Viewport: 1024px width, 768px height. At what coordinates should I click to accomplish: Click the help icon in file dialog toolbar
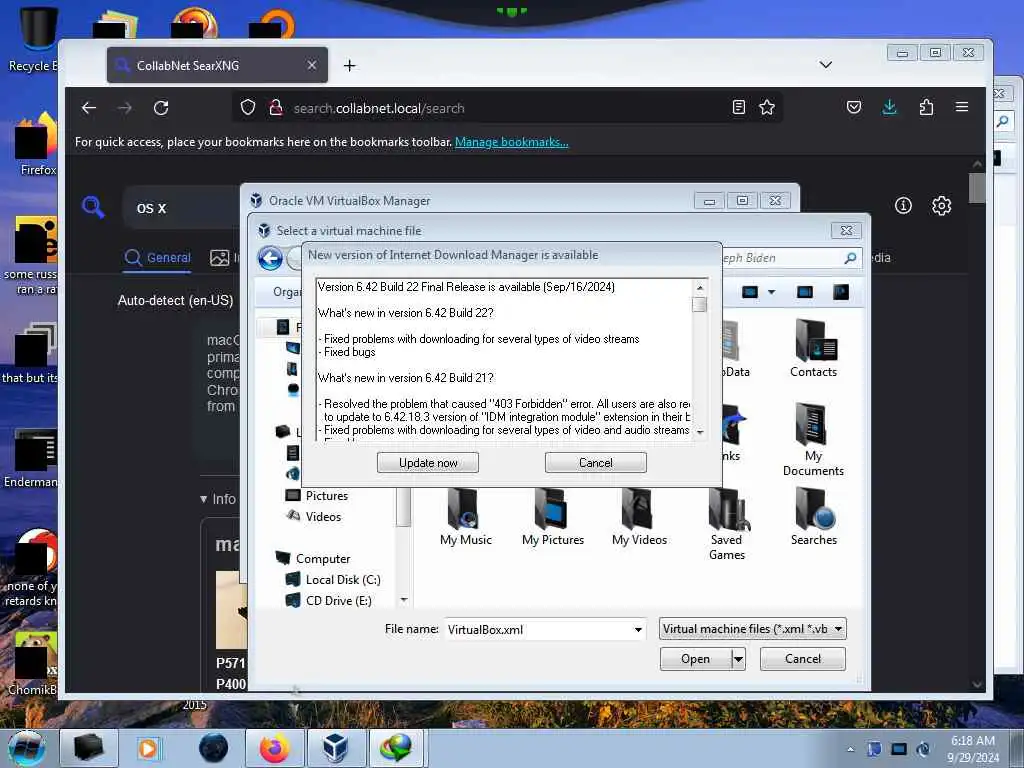click(x=840, y=292)
